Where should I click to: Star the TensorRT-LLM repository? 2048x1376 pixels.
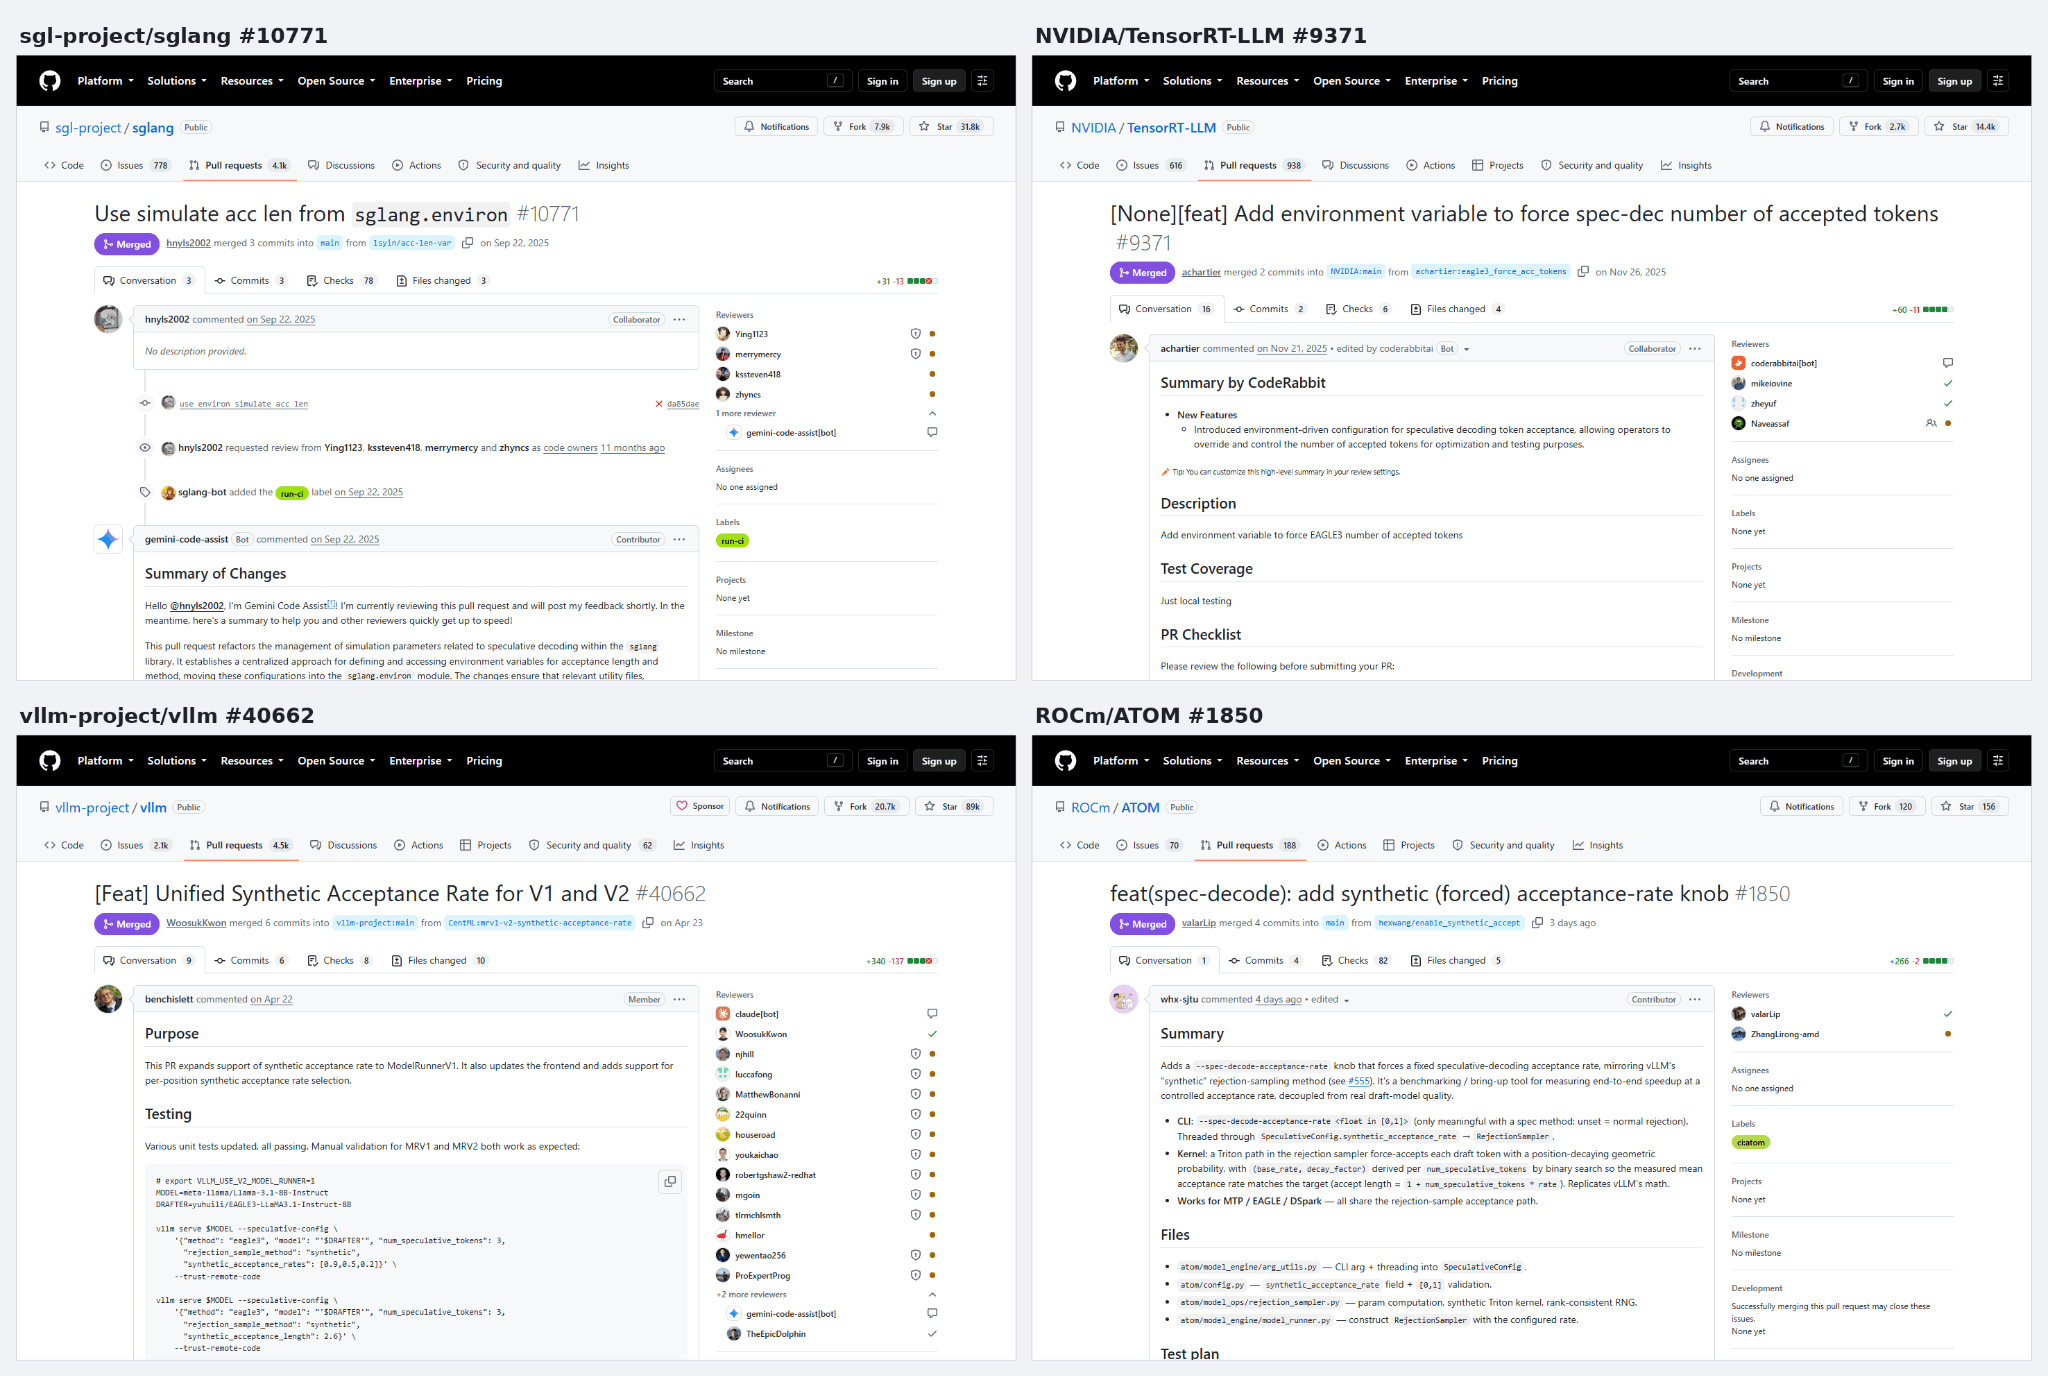(1966, 127)
